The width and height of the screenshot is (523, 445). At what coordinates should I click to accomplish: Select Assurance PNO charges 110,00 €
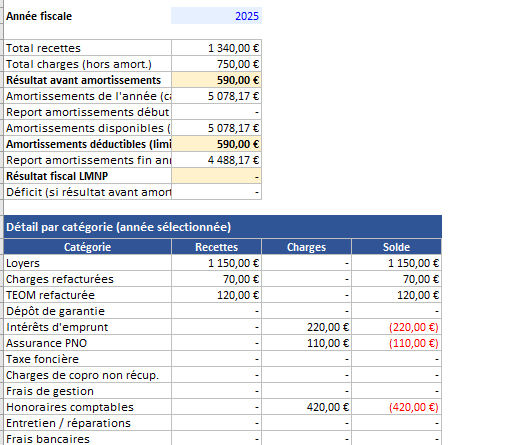307,343
